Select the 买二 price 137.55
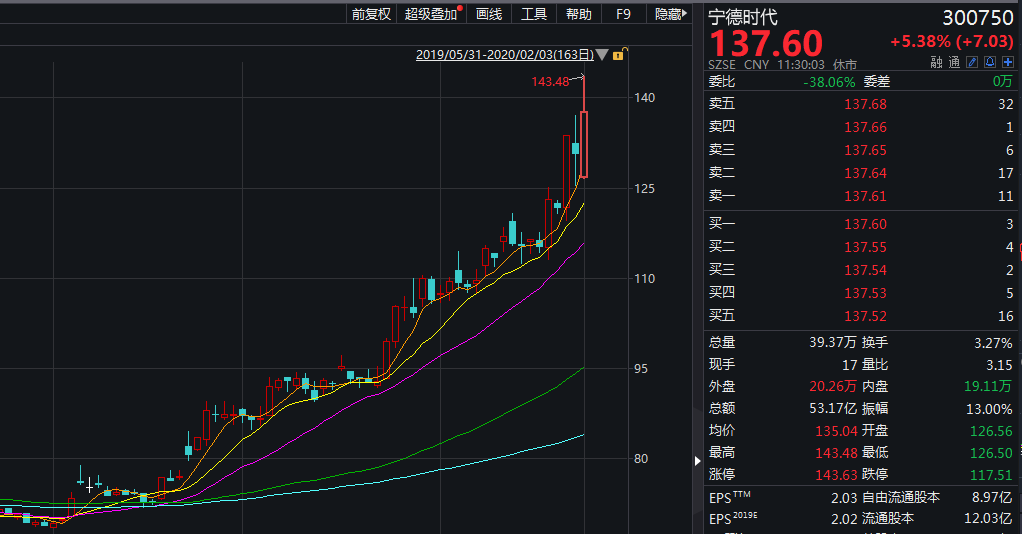Viewport: 1022px width, 534px height. point(866,247)
